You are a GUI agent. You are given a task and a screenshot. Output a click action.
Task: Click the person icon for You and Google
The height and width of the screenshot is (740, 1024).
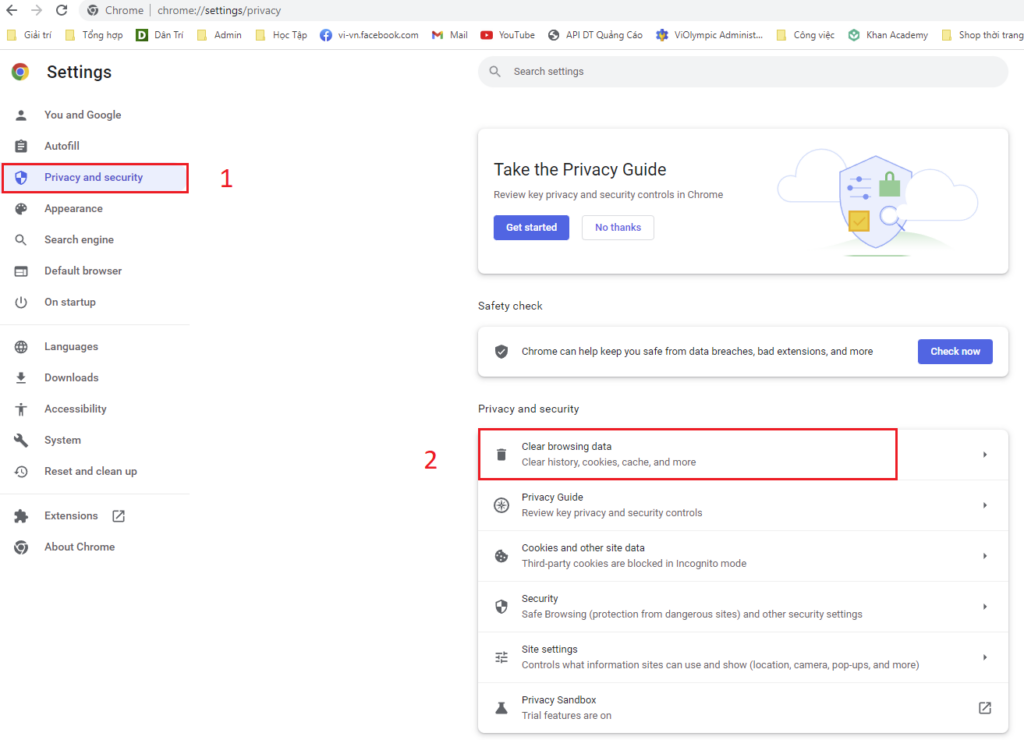pos(21,115)
